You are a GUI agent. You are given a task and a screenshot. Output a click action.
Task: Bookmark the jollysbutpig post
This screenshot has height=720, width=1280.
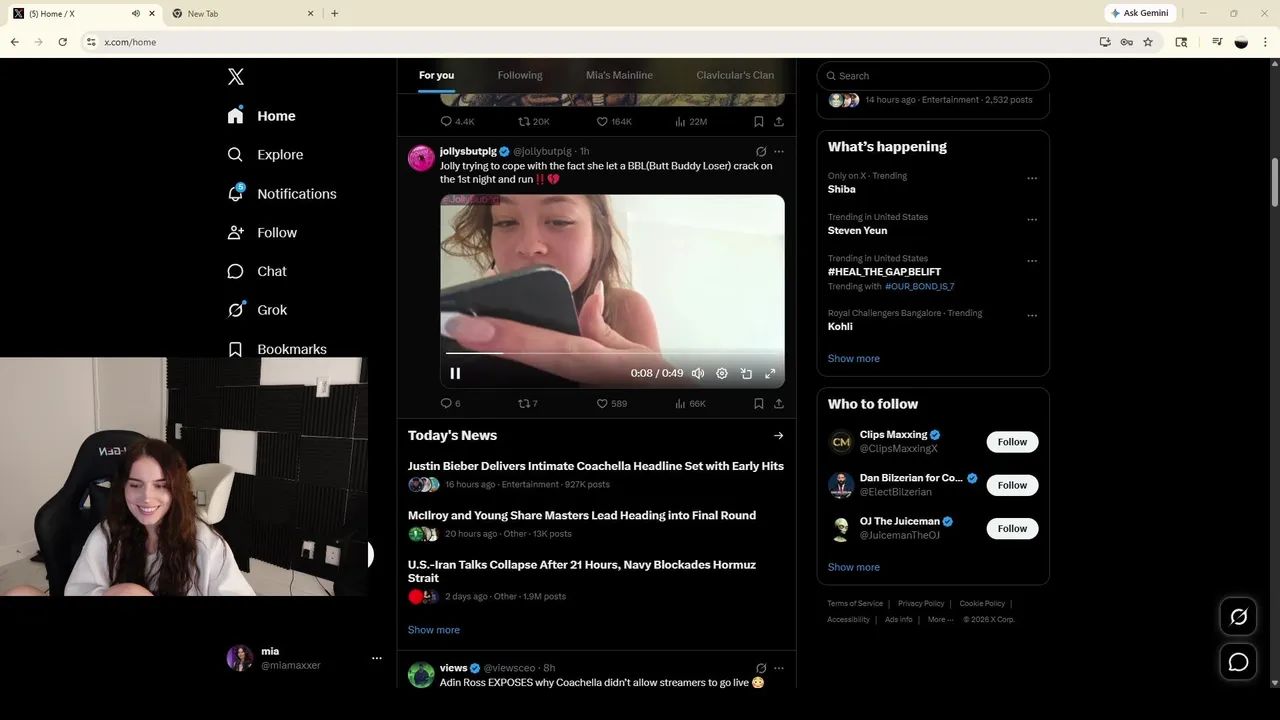pos(758,404)
